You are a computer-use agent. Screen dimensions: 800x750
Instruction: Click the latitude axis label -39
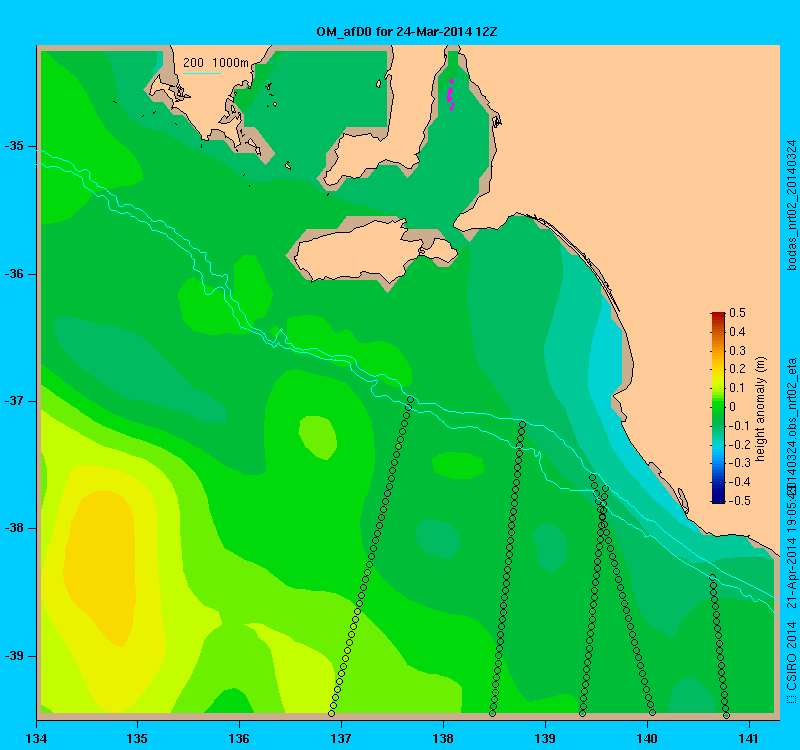[x=14, y=656]
